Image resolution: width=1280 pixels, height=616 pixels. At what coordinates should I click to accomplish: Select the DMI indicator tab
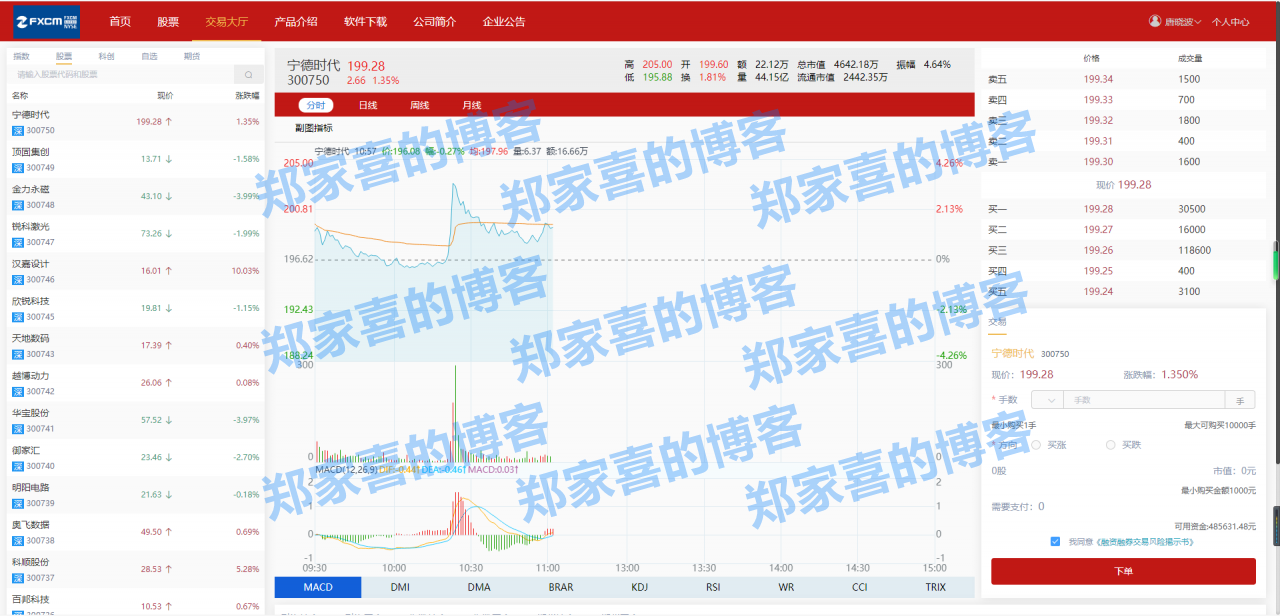click(400, 587)
